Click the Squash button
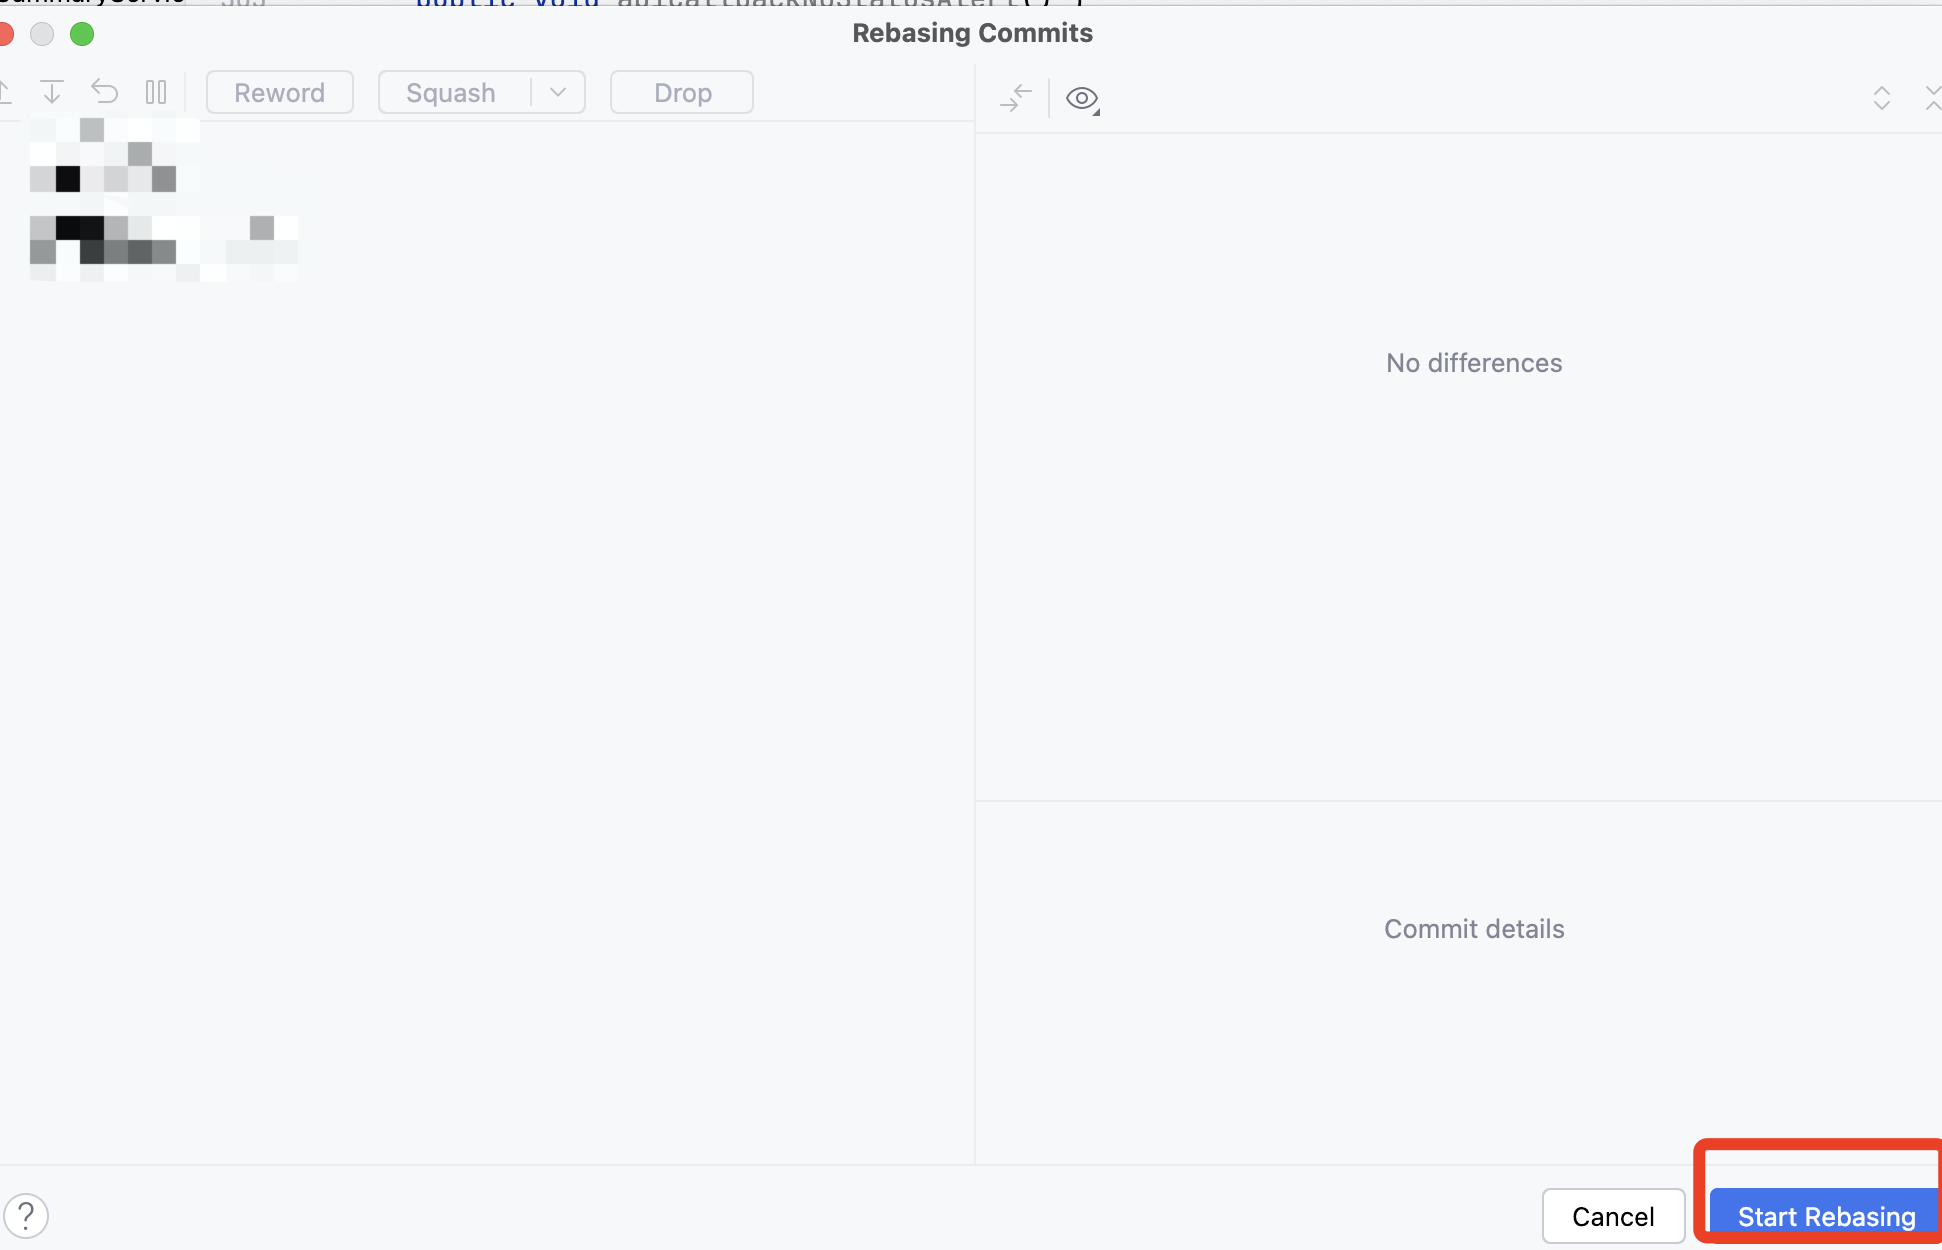 pos(451,92)
